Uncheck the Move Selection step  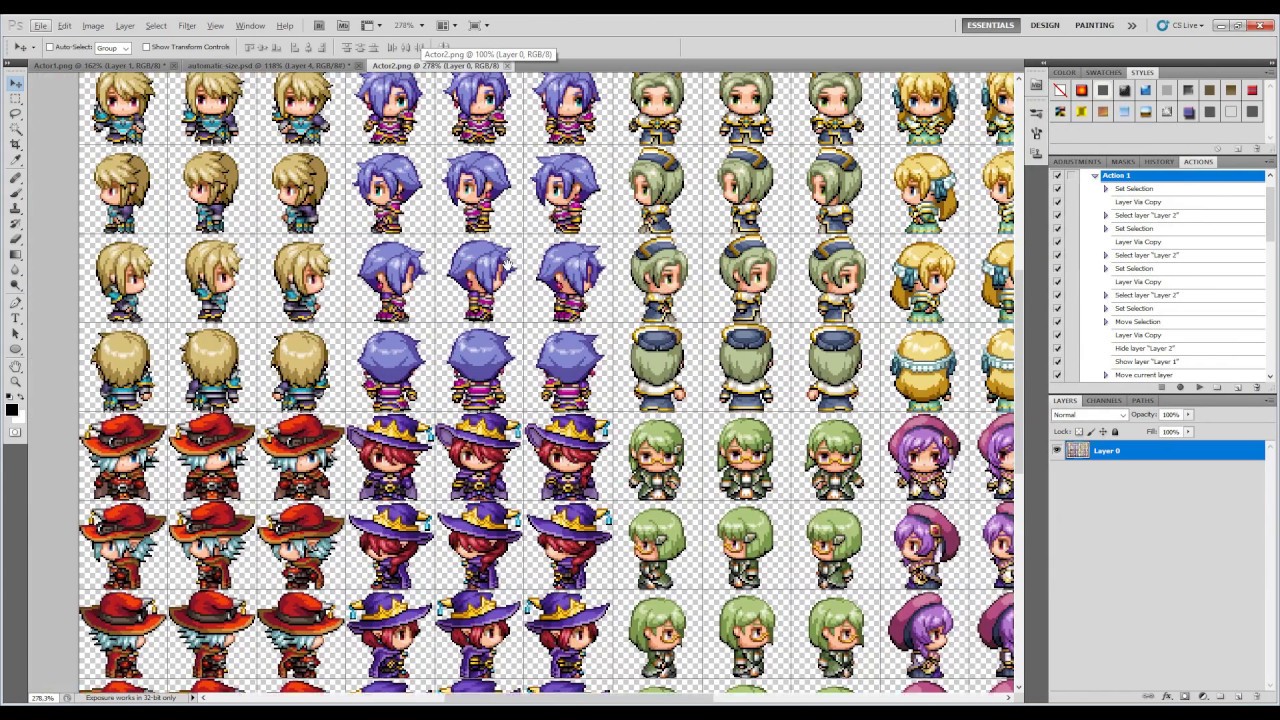click(1057, 322)
